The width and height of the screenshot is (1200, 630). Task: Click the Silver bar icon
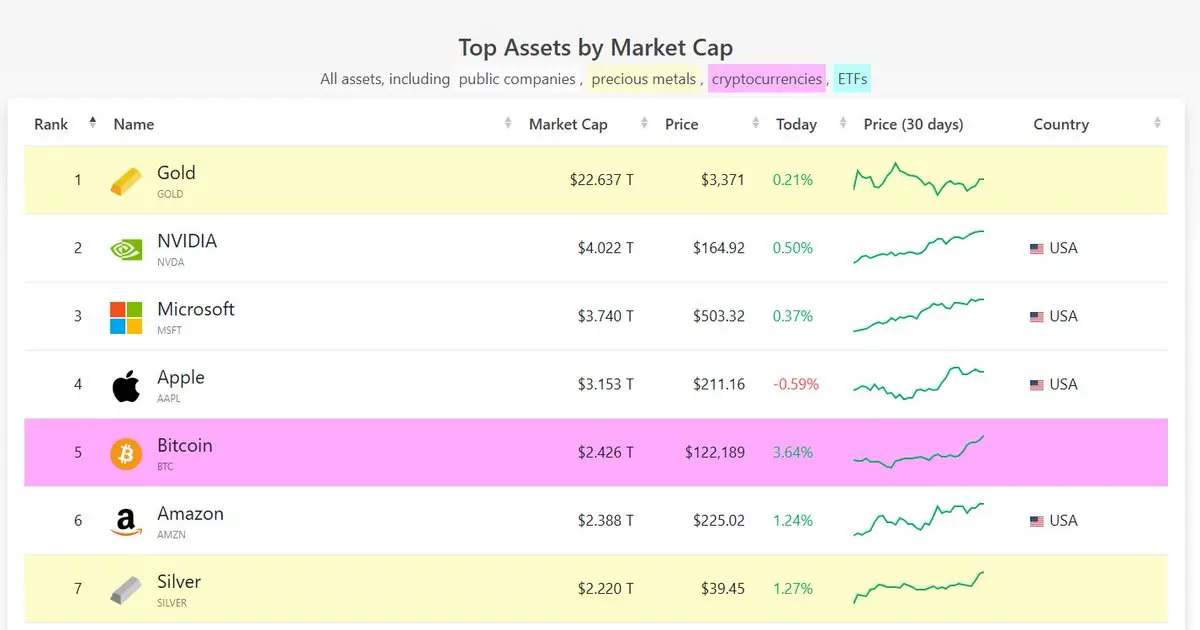point(126,589)
